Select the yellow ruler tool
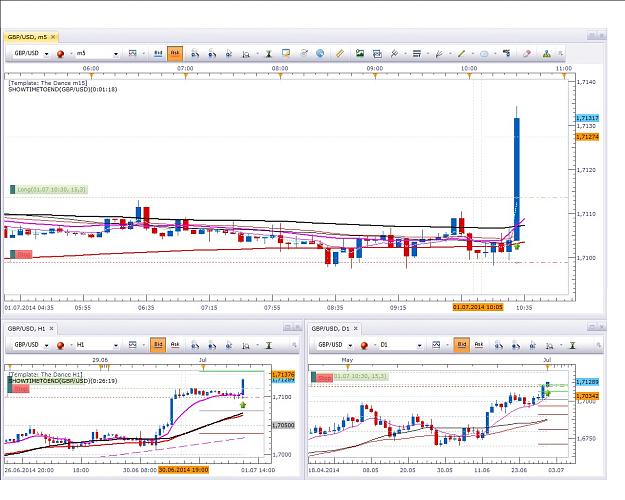This screenshot has width=625, height=500. pyautogui.click(x=339, y=53)
